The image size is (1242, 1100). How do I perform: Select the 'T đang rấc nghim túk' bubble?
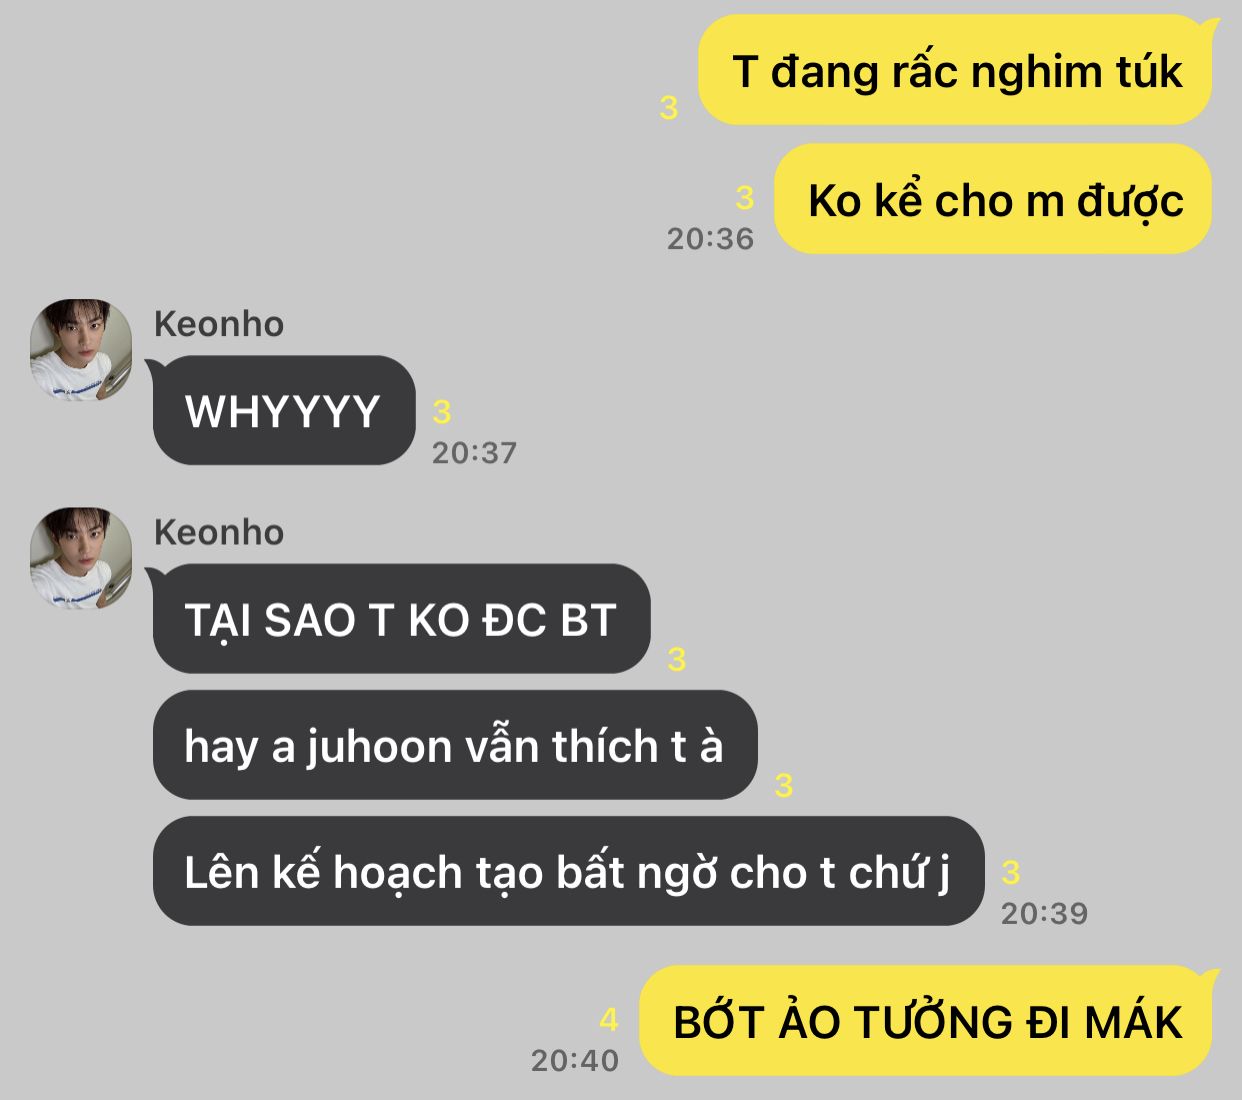click(x=957, y=70)
